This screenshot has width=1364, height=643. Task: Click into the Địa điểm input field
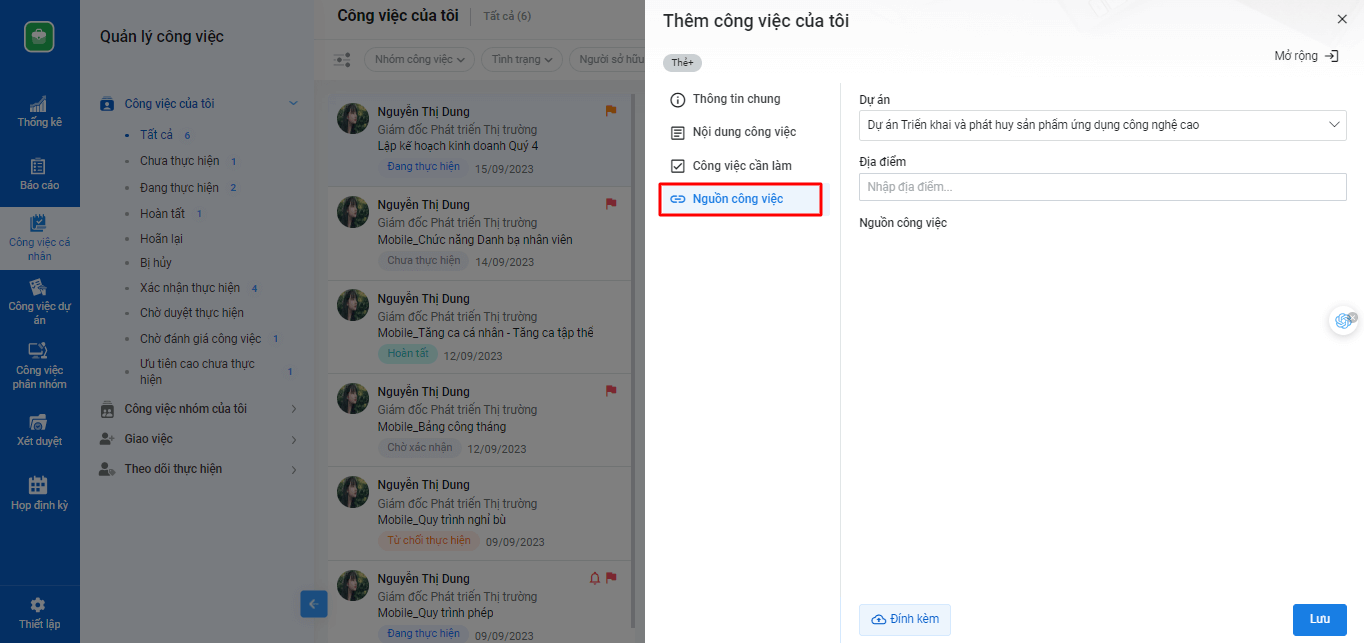tap(1102, 187)
